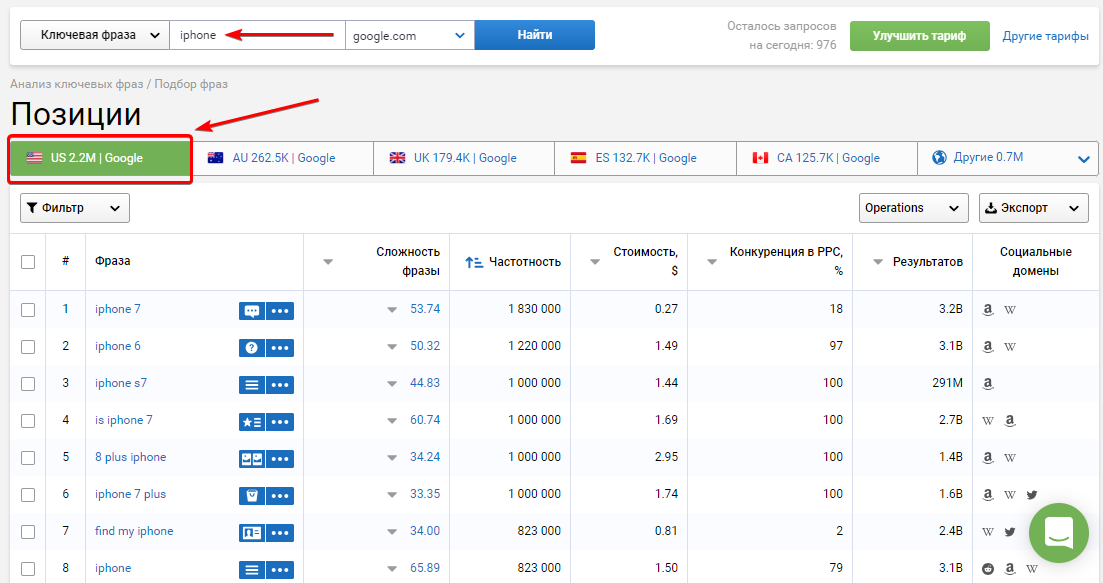1103x583 pixels.
Task: Check the box for is iphone 7 row
Action: point(28,421)
